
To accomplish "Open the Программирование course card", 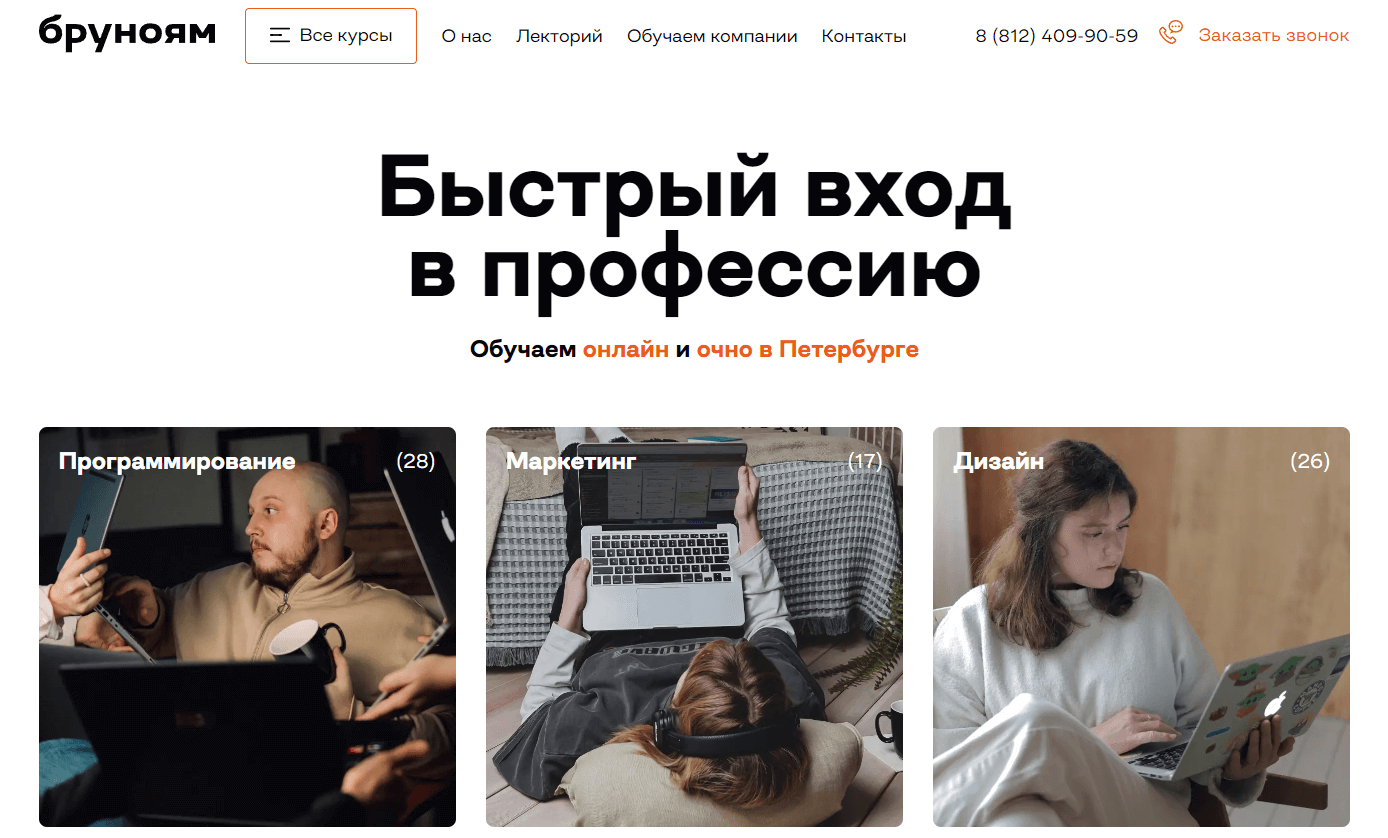I will pos(247,627).
